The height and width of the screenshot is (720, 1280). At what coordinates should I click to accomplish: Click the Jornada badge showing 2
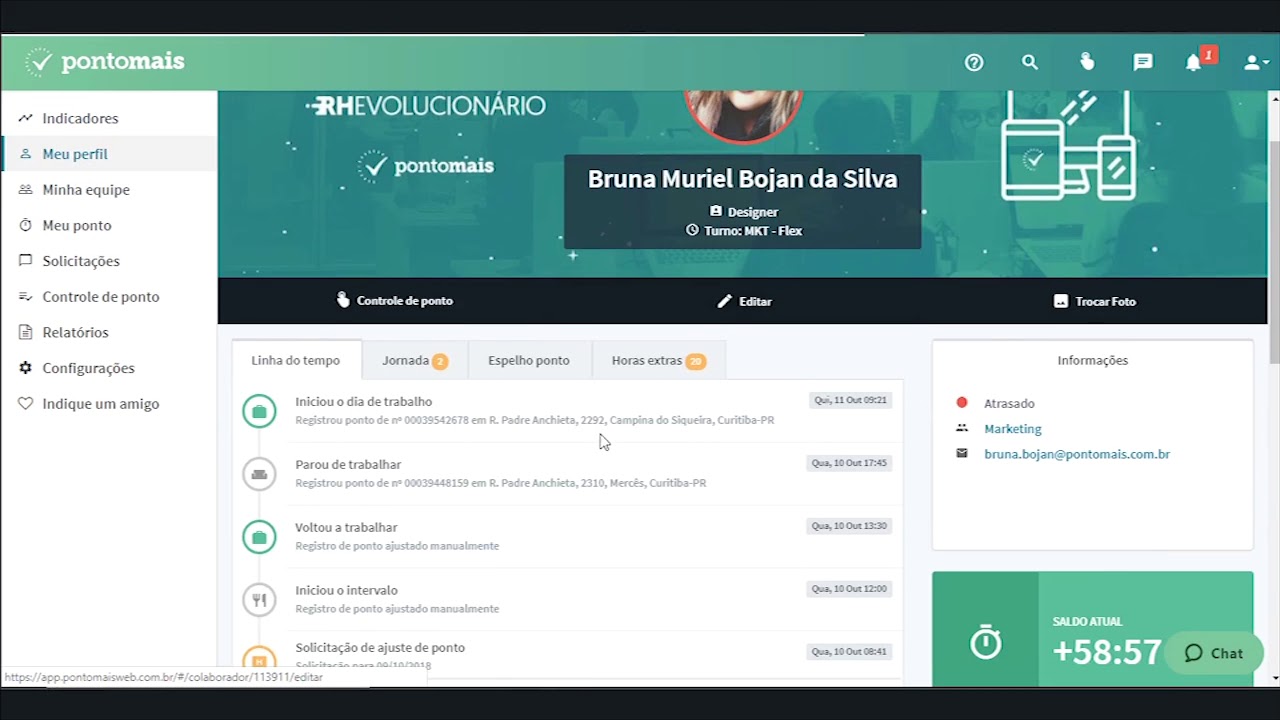pyautogui.click(x=440, y=361)
